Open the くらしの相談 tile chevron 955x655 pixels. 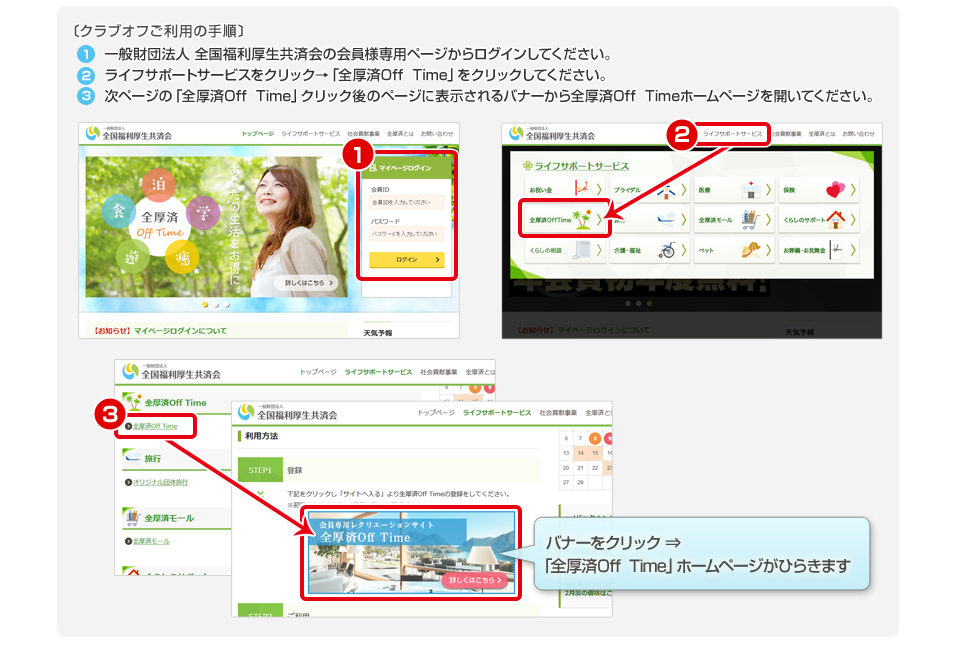(x=599, y=250)
